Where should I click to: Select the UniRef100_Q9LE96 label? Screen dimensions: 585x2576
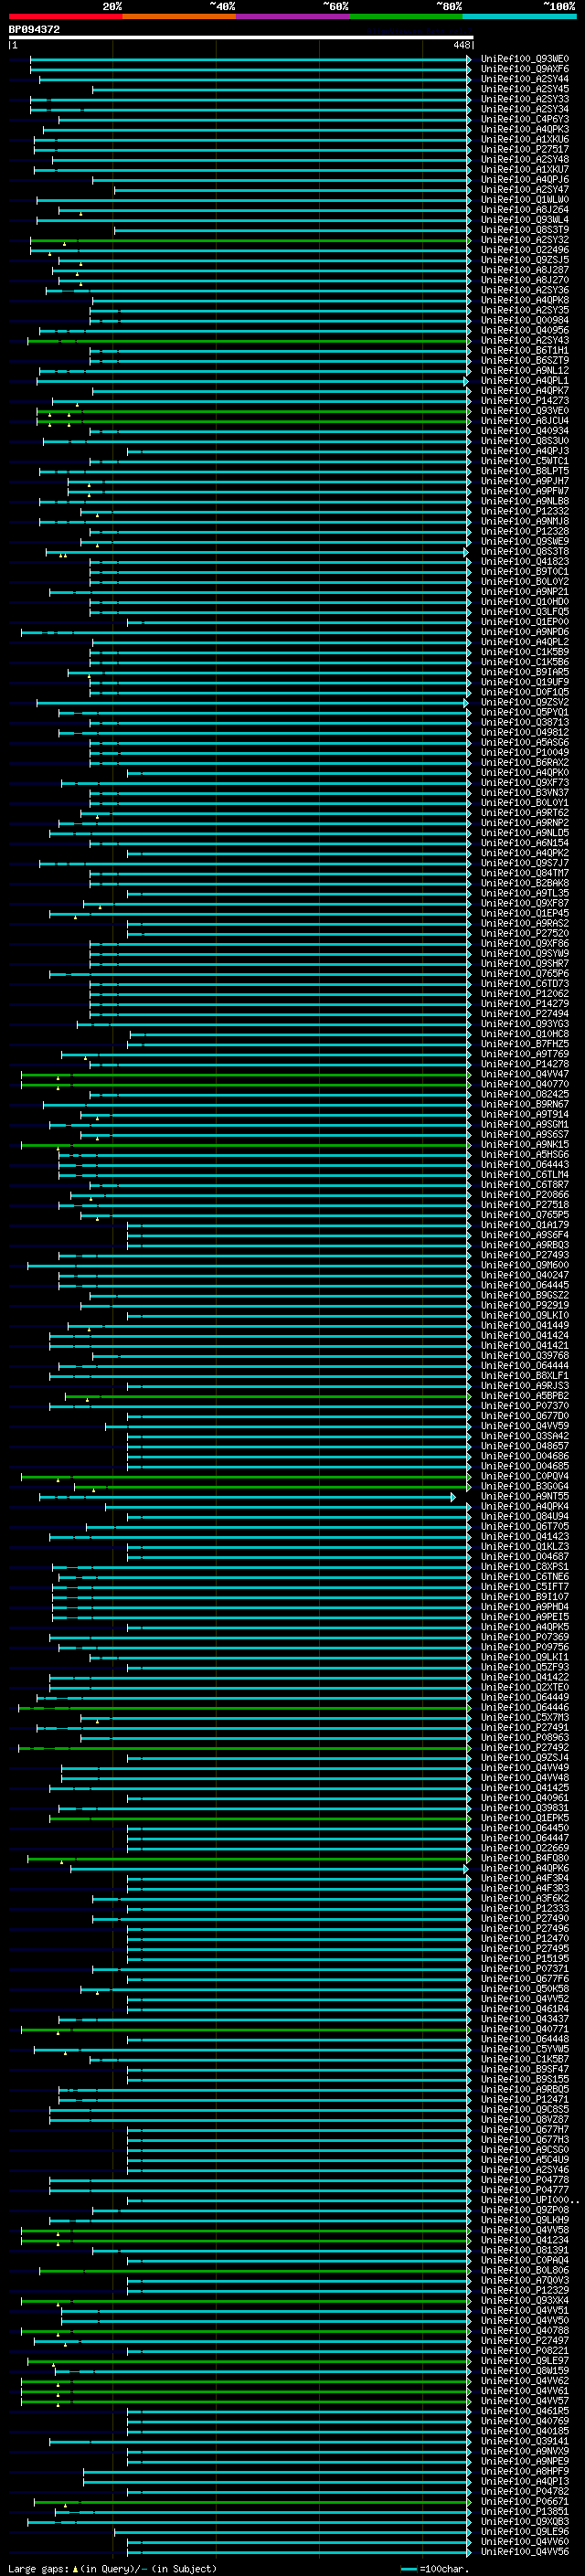coord(525,2531)
